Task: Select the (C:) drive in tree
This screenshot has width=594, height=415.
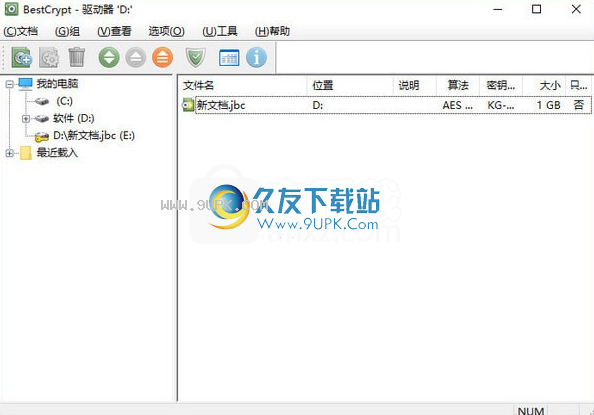Action: (x=64, y=101)
